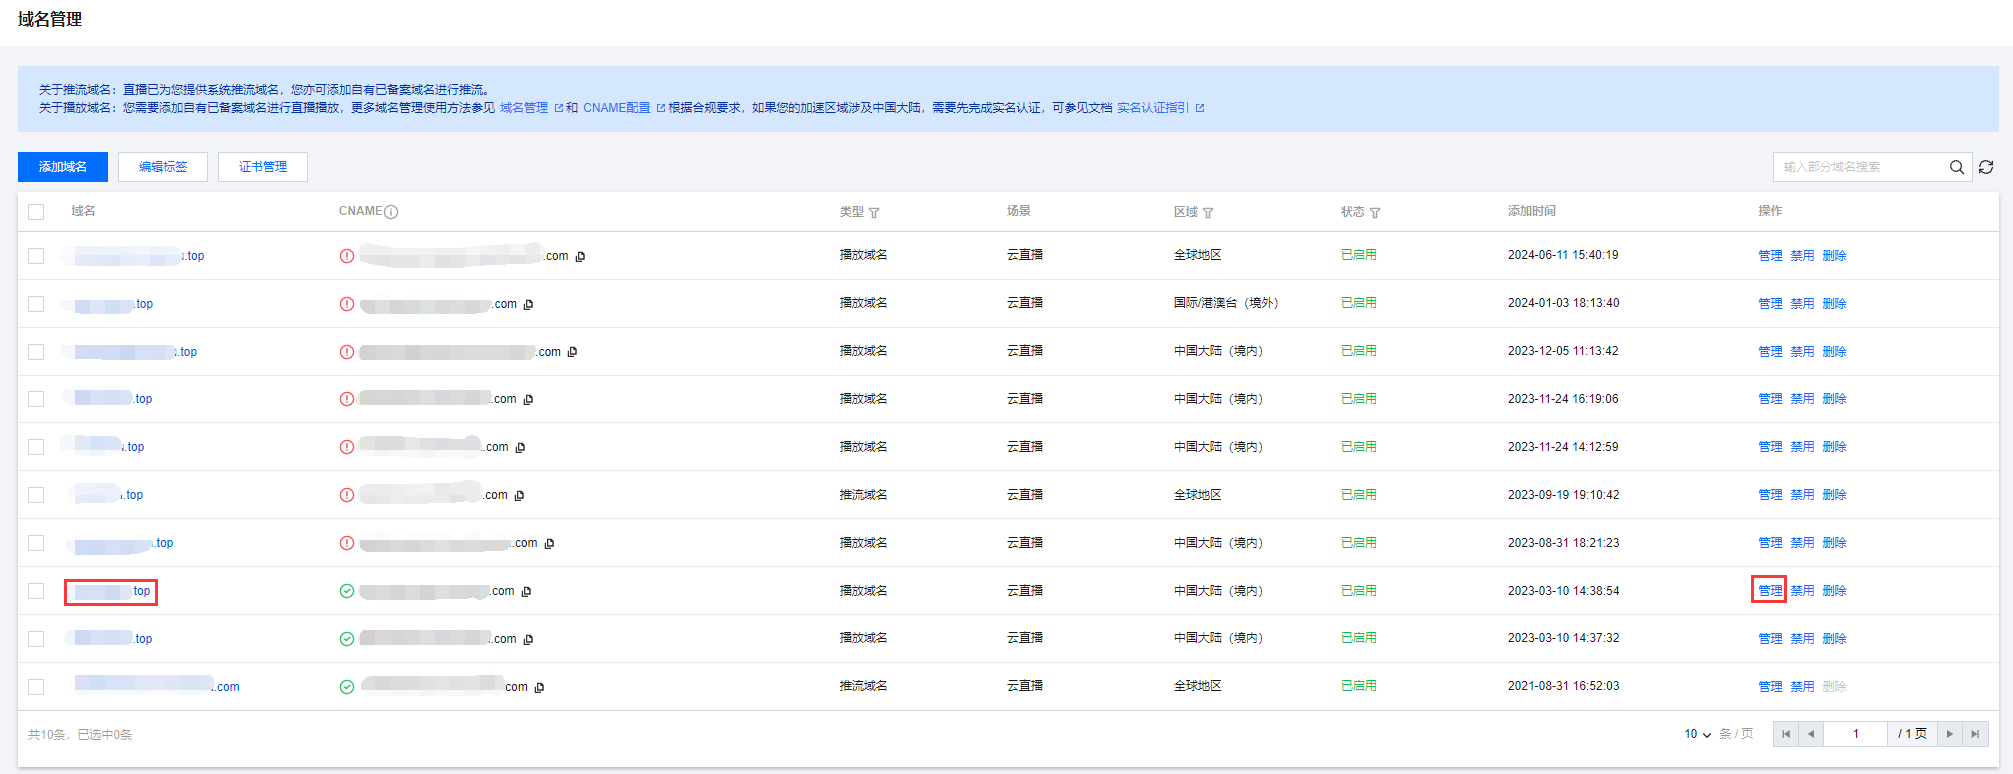Tick the checkbox for the 2024-01-03 18:13:40 row
Screen dimensions: 2013x774
pos(36,304)
